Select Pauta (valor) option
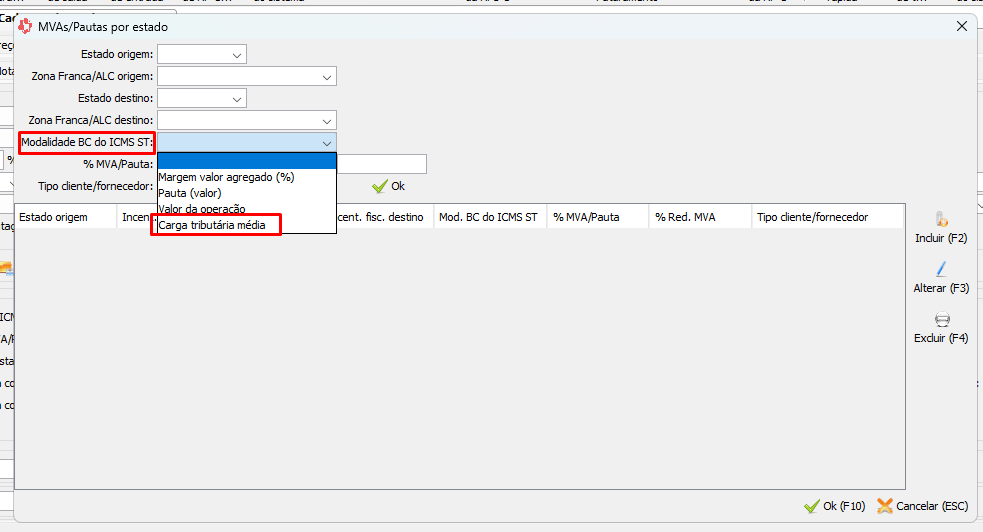The height and width of the screenshot is (532, 983). coord(247,193)
